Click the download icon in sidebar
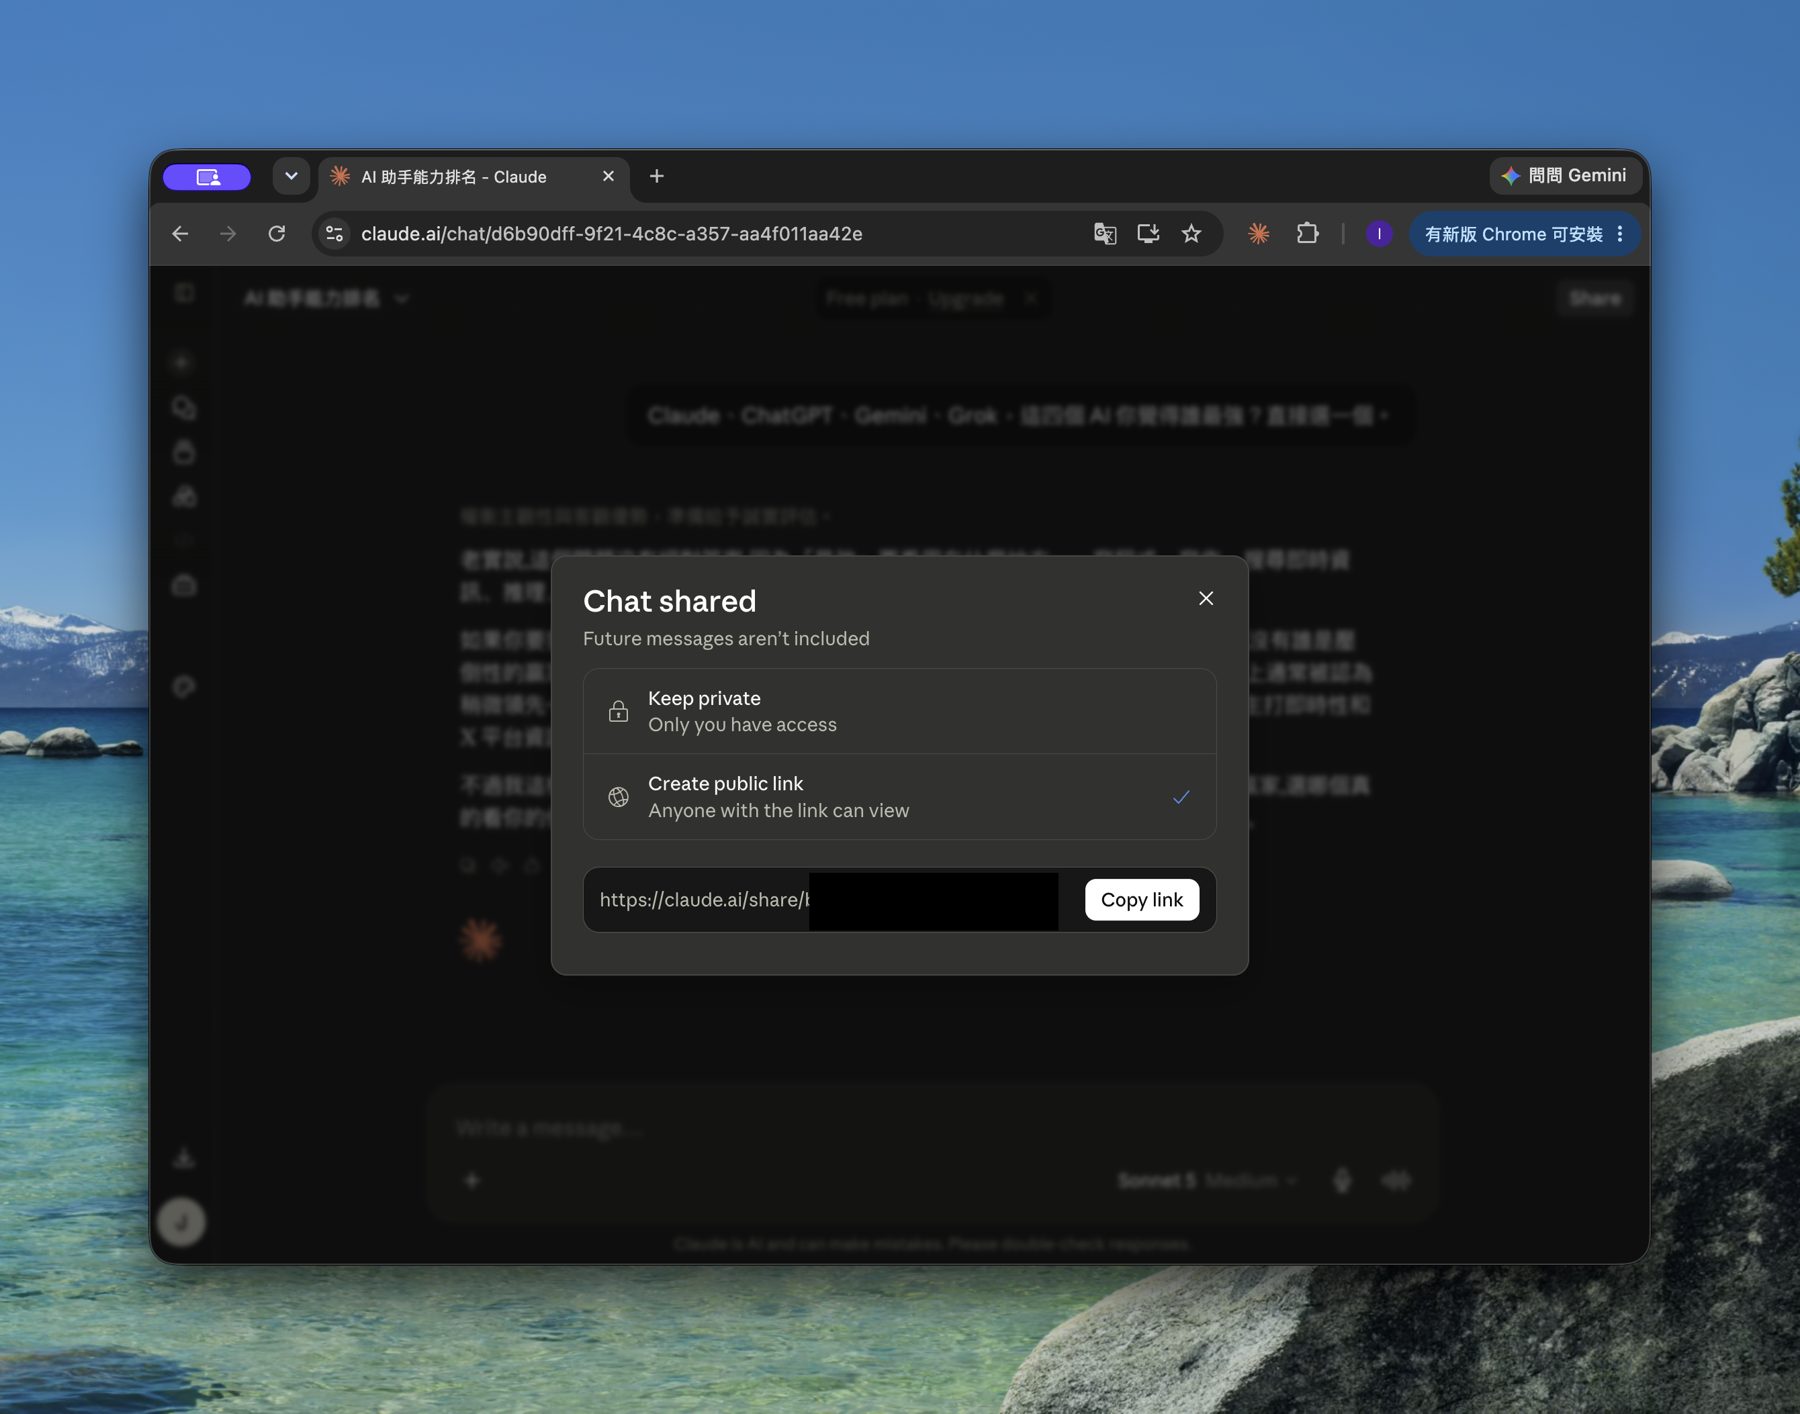 click(x=184, y=1158)
